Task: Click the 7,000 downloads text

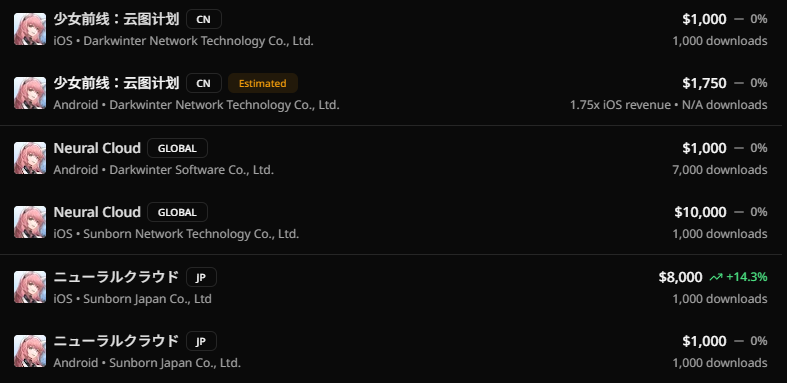Action: (720, 170)
